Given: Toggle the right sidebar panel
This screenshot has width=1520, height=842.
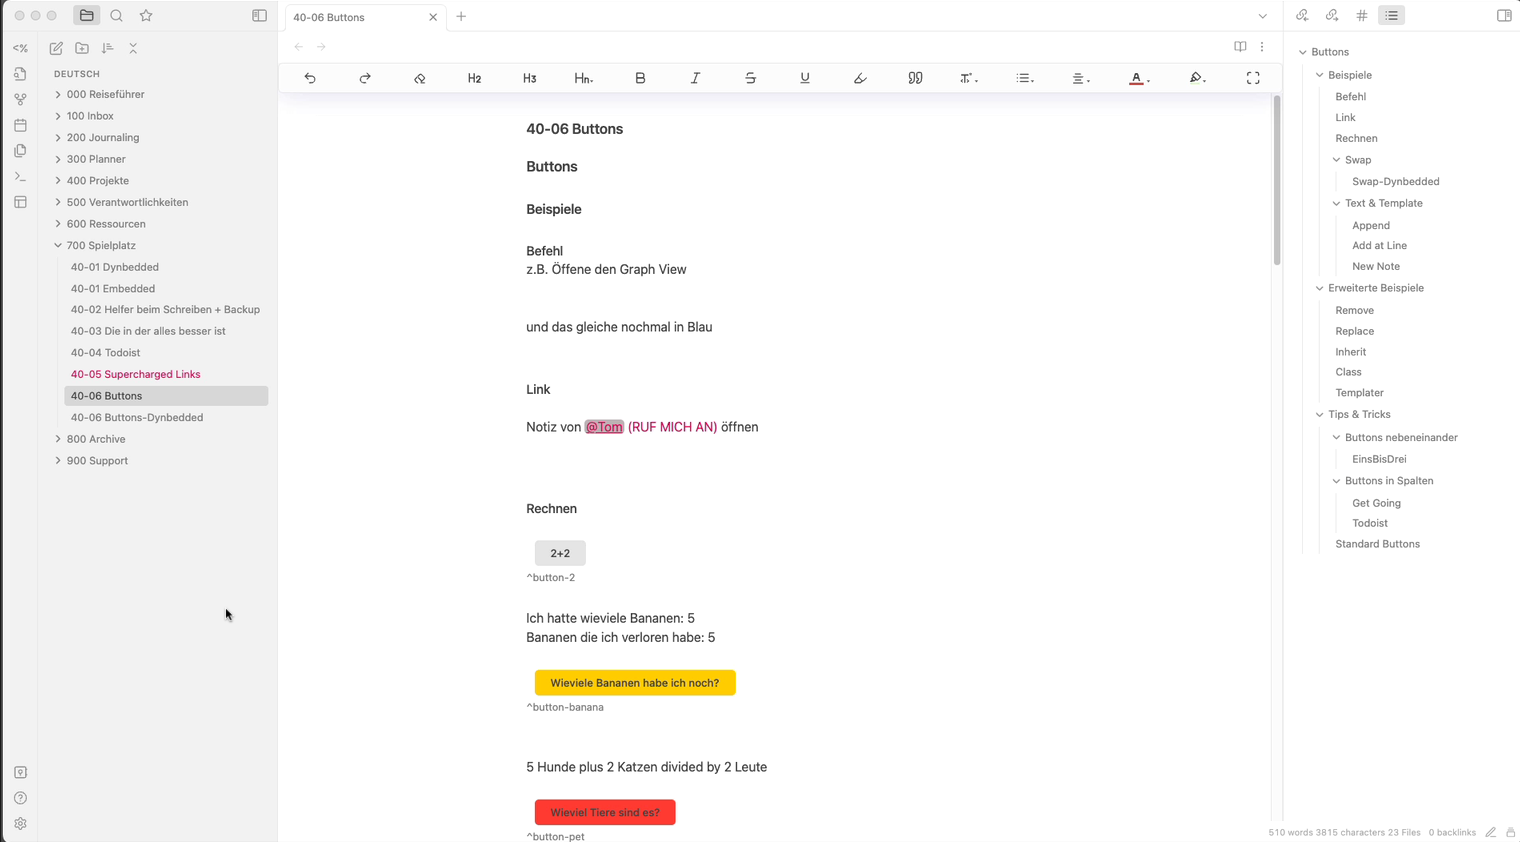Looking at the screenshot, I should tap(1503, 16).
